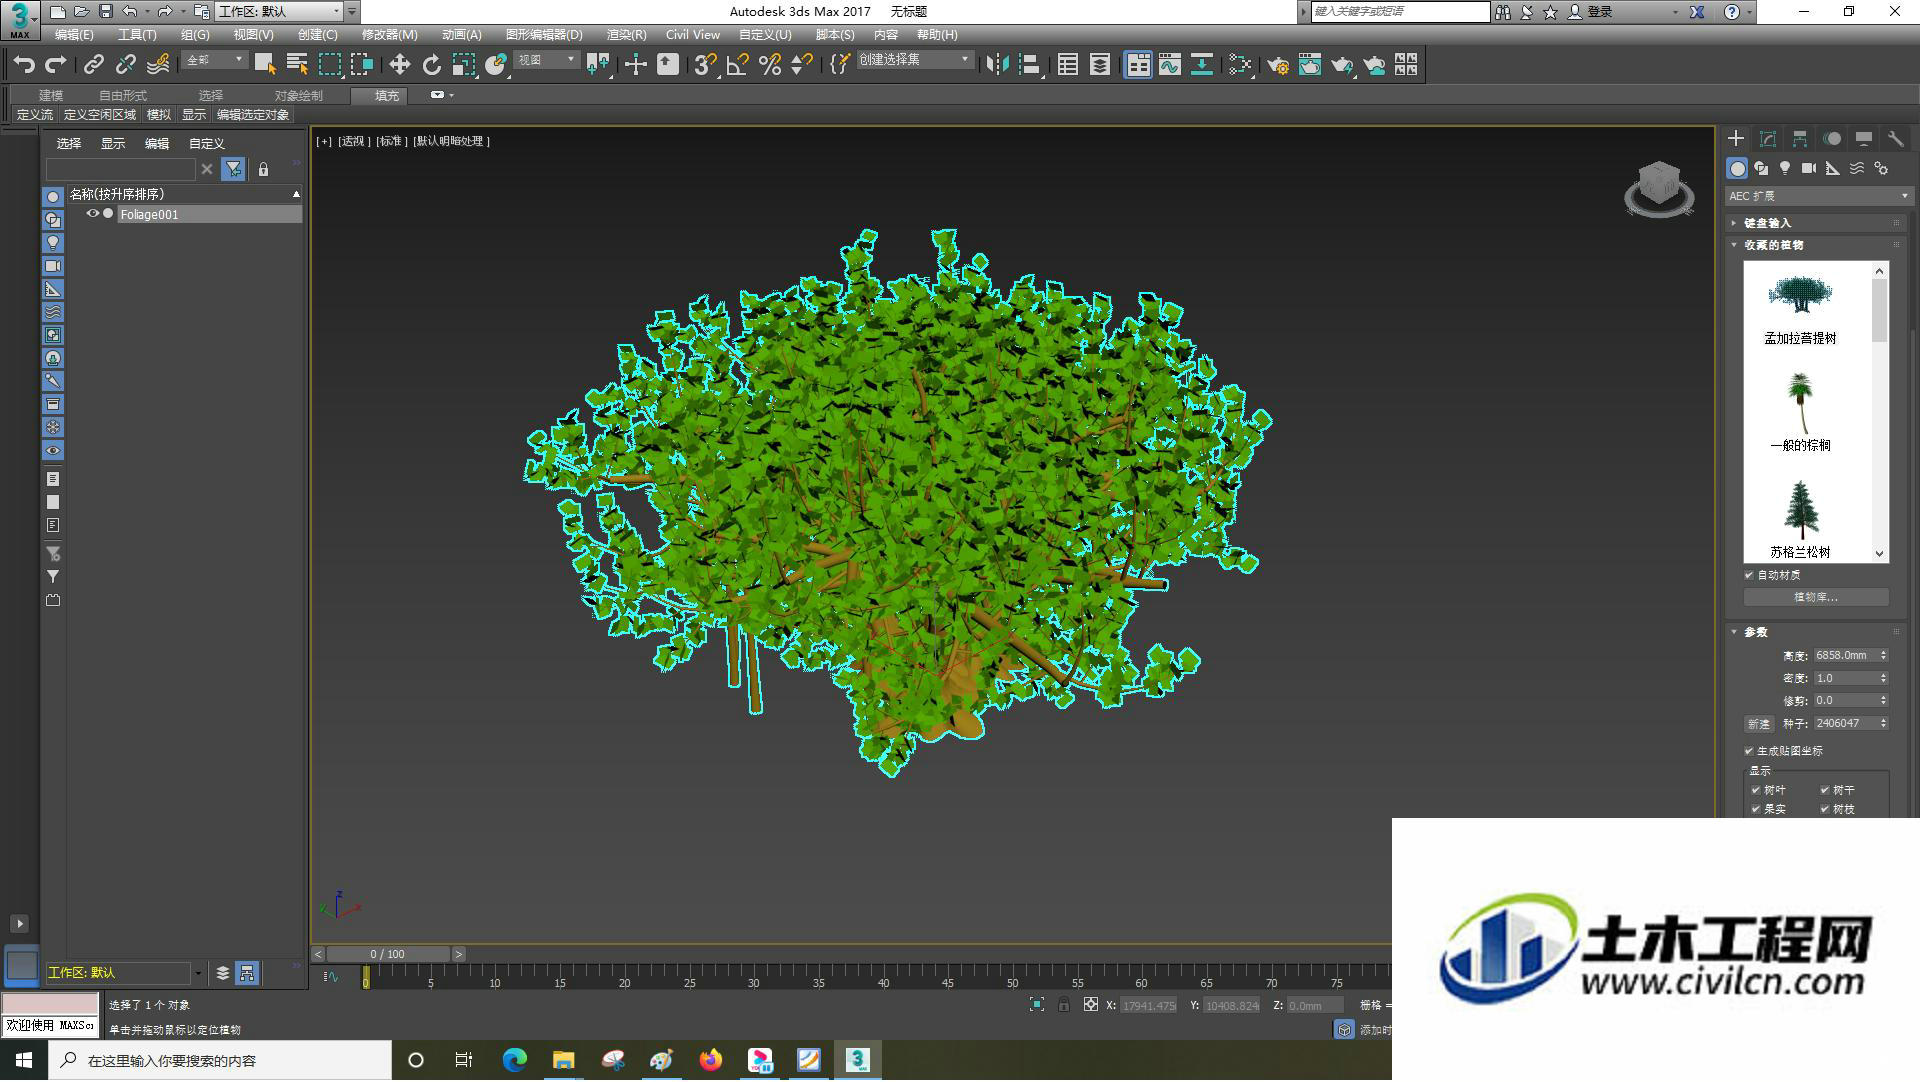Toggle the filter funnel in scene explorer search
The width and height of the screenshot is (1920, 1082).
point(233,169)
